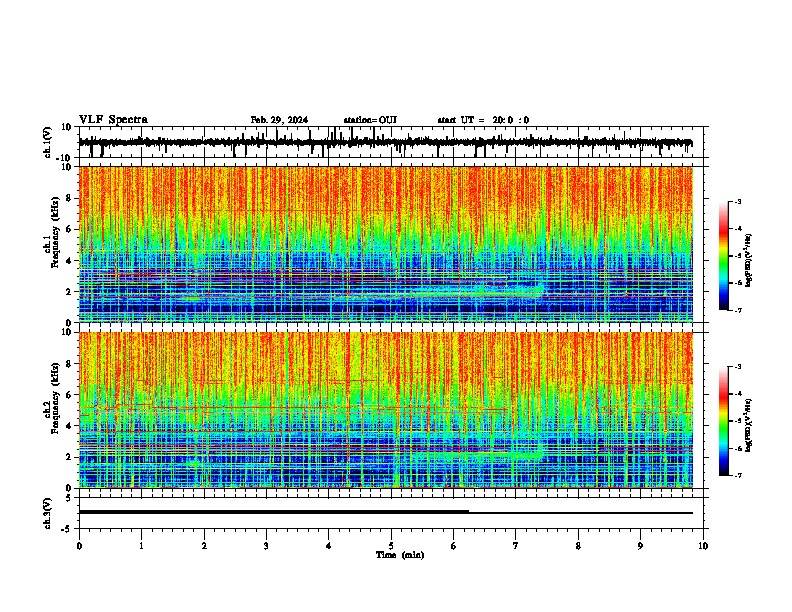Viewport: 792px width, 612px height.
Task: Click the "ch.3(V)" axis label
Action: 48,513
